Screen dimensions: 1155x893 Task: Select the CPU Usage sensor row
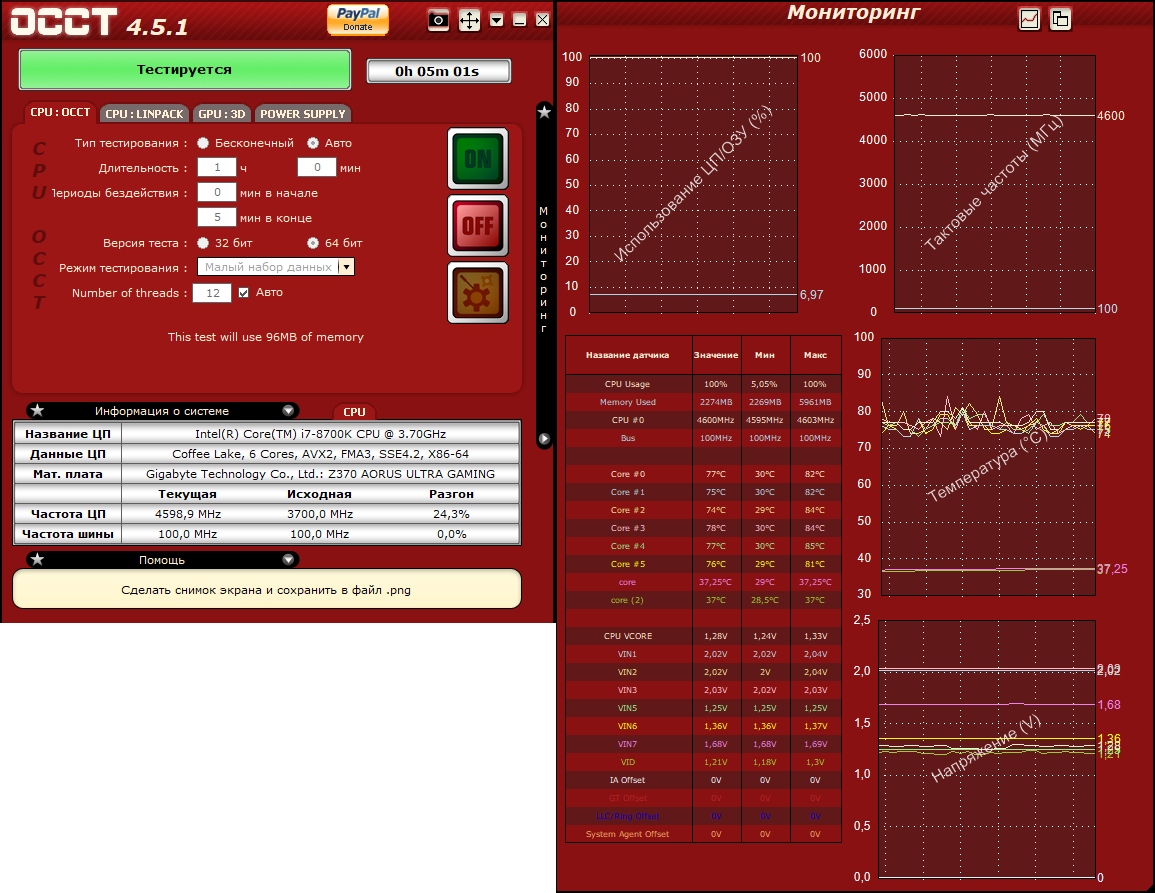tap(703, 384)
